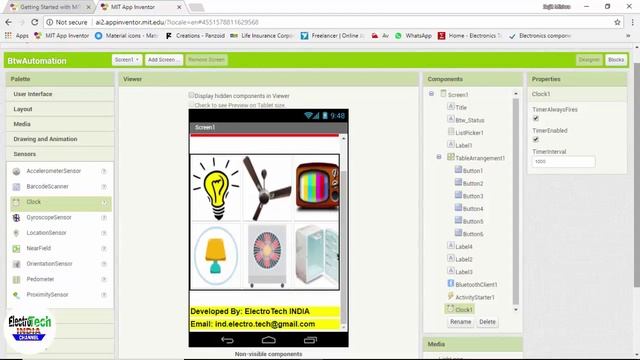The width and height of the screenshot is (640, 360).
Task: Click the AccelerometerSensor icon in the palette
Action: point(16,171)
